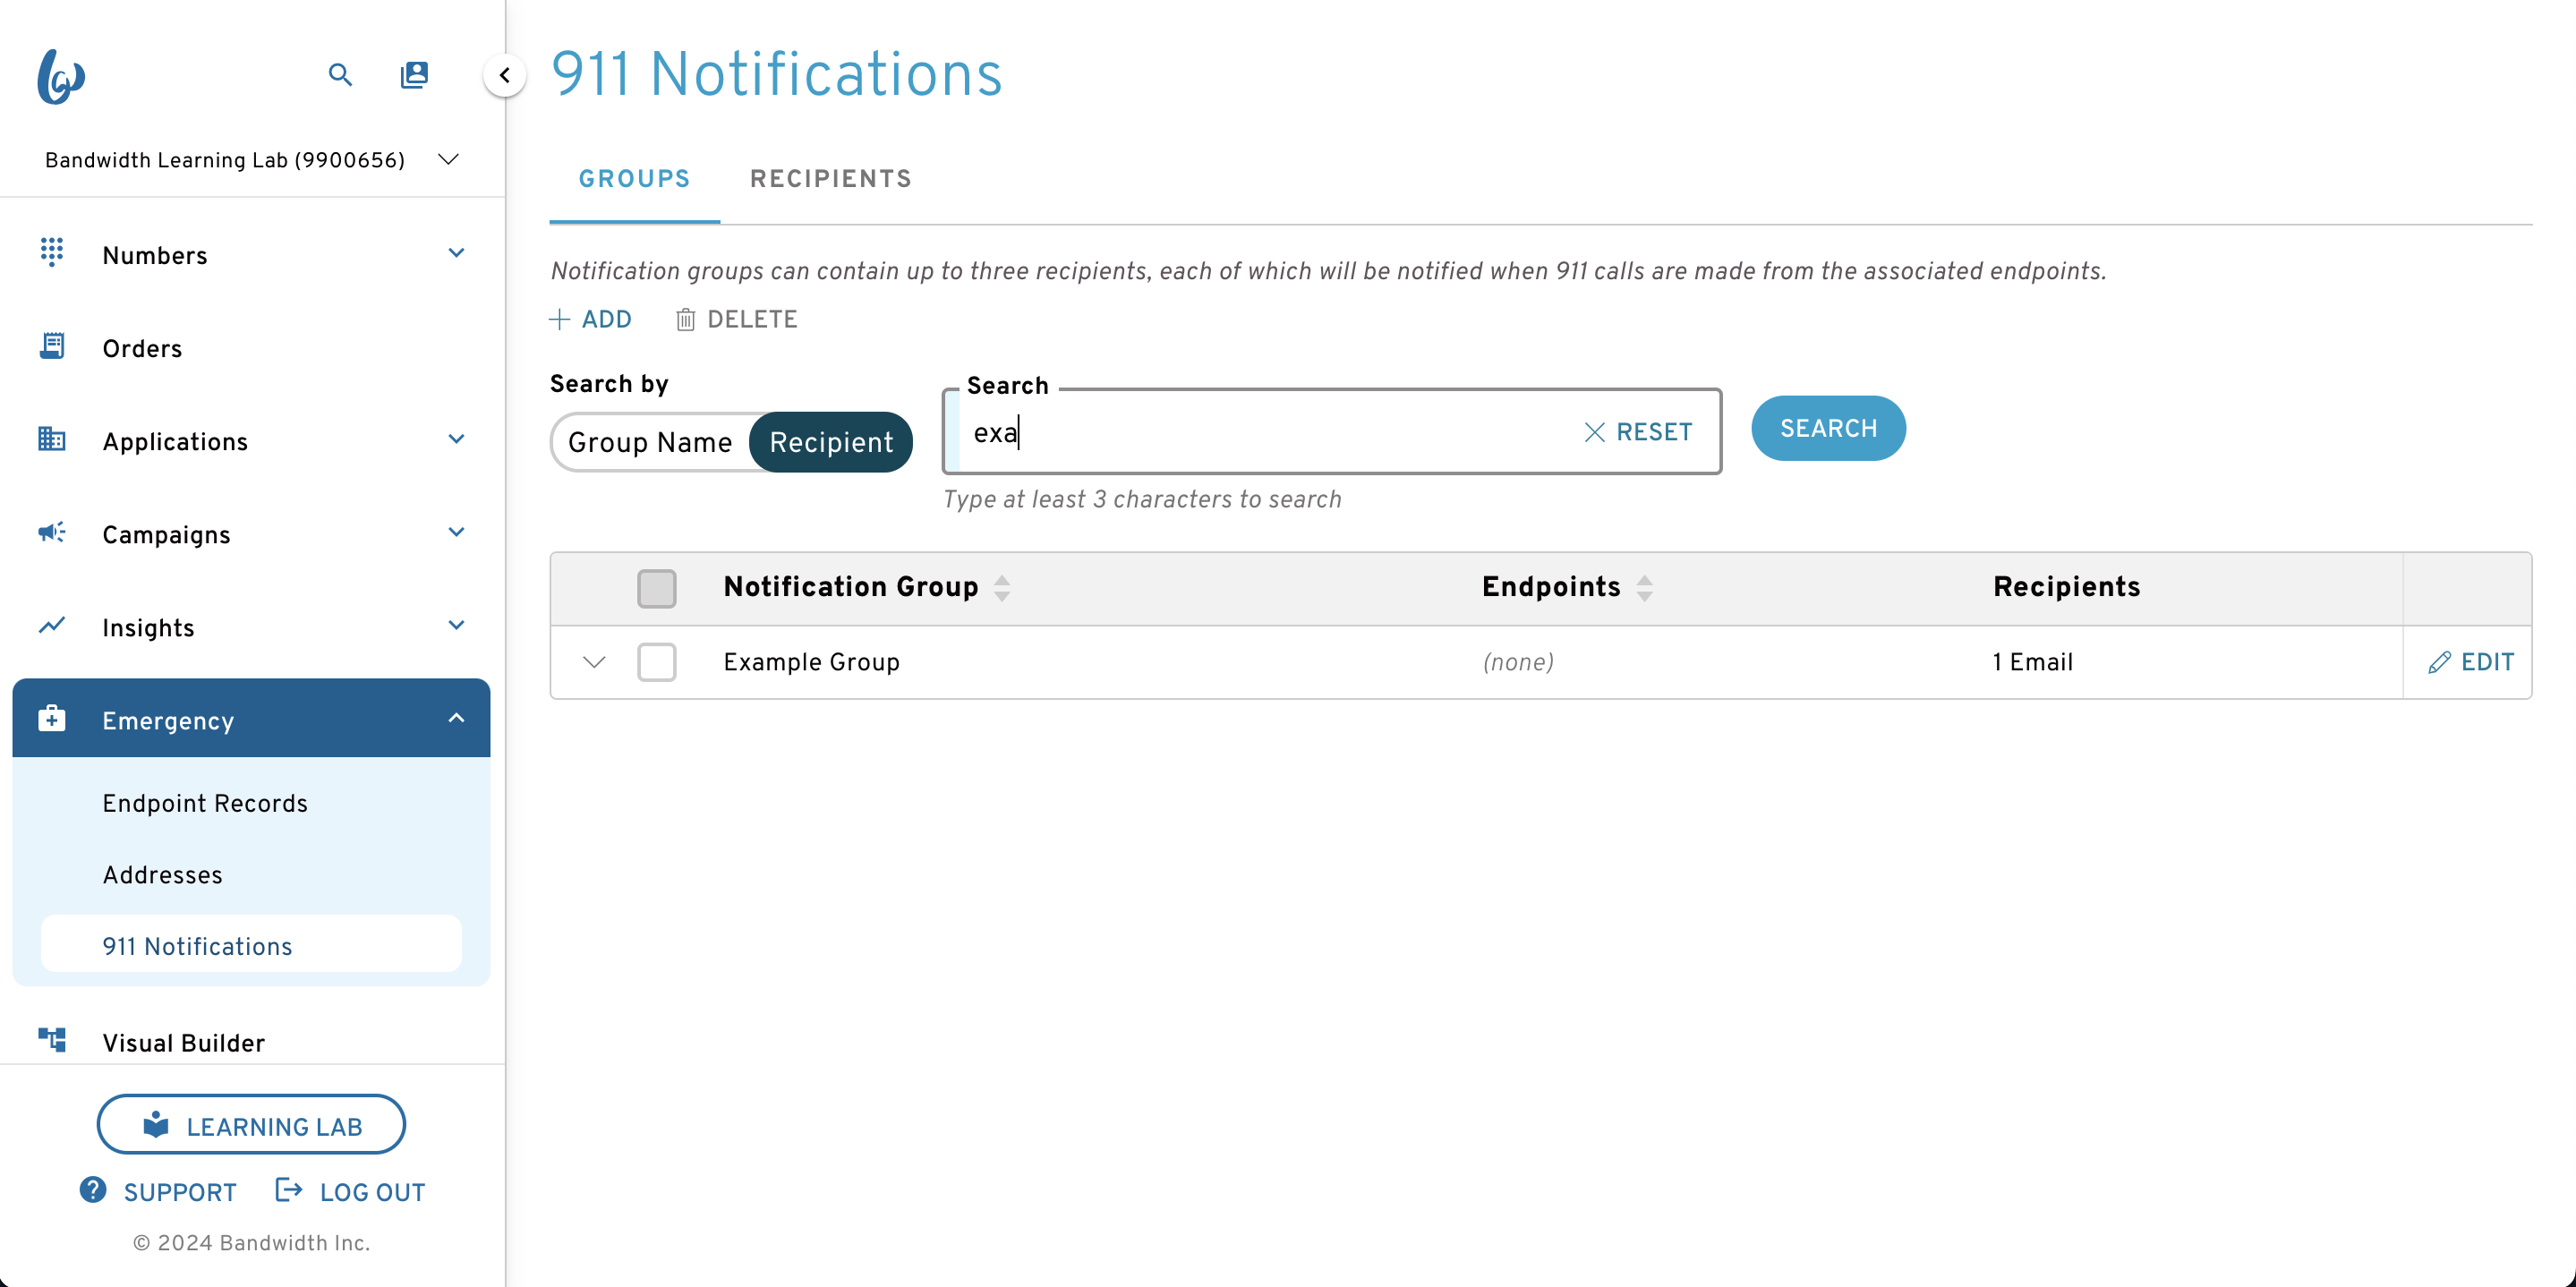The image size is (2576, 1287).
Task: Open Endpoint Records under Emergency
Action: [x=205, y=804]
